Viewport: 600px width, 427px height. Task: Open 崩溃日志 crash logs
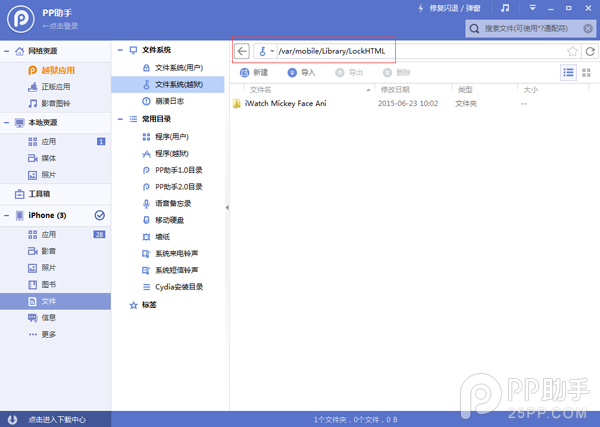tap(168, 101)
